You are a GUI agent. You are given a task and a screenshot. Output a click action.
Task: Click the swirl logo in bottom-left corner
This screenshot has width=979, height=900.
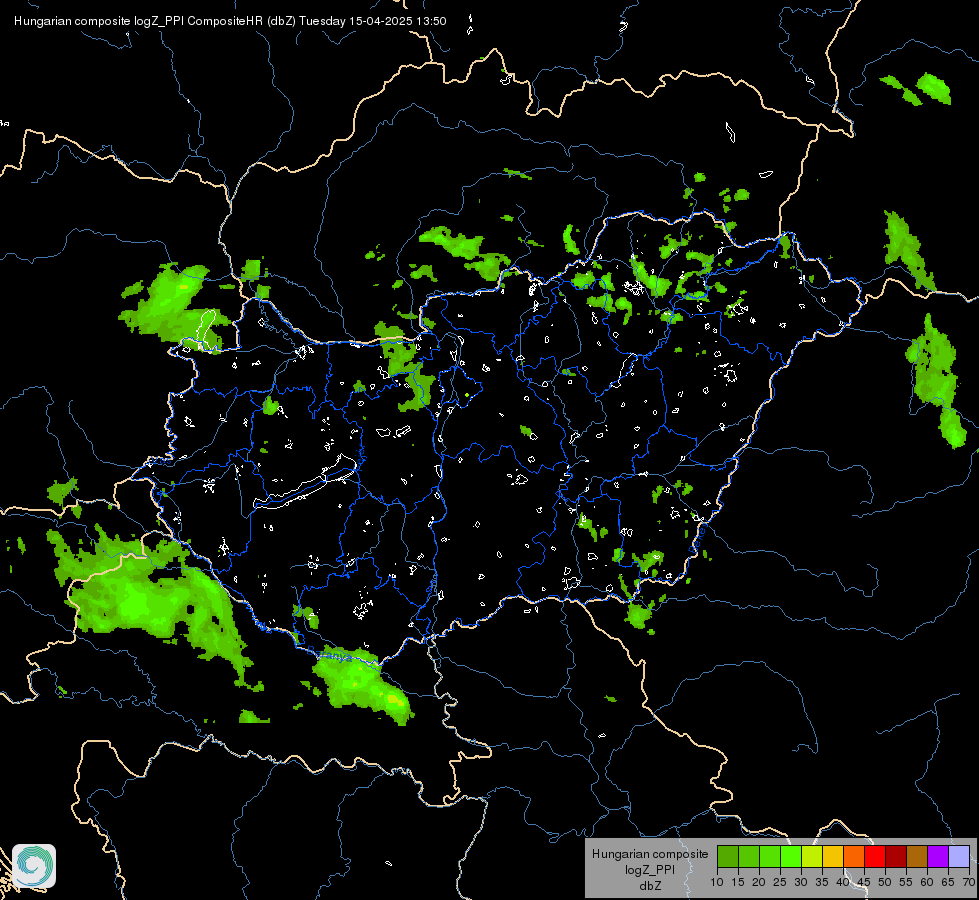[34, 866]
